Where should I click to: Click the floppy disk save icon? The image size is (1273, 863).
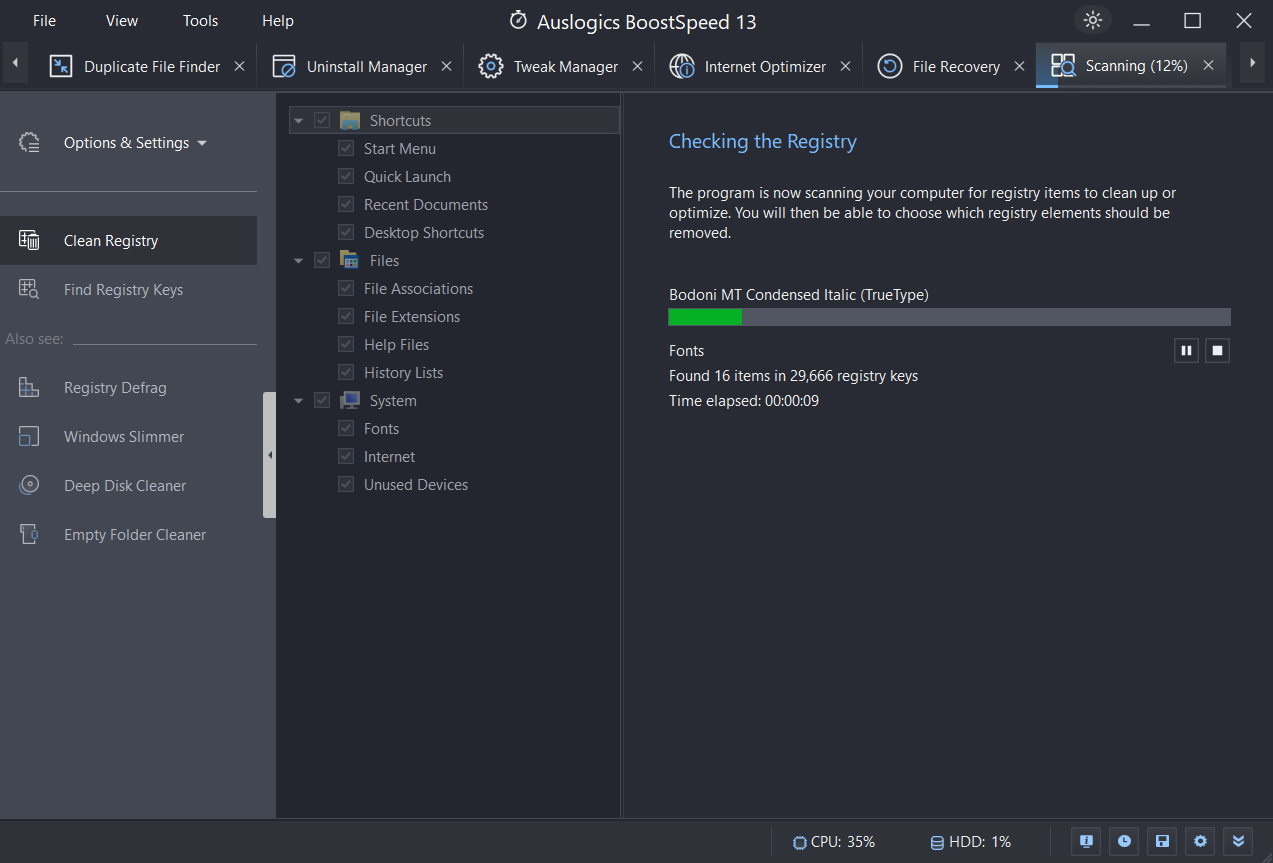[x=1162, y=841]
